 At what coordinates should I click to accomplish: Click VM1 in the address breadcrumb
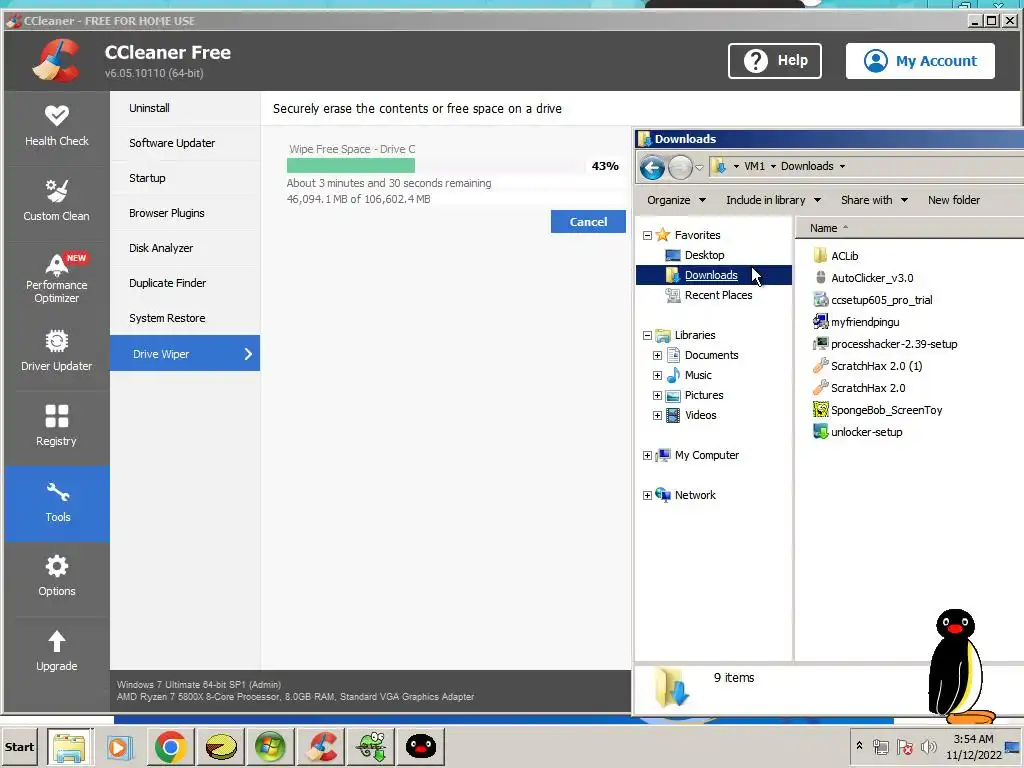coord(754,166)
